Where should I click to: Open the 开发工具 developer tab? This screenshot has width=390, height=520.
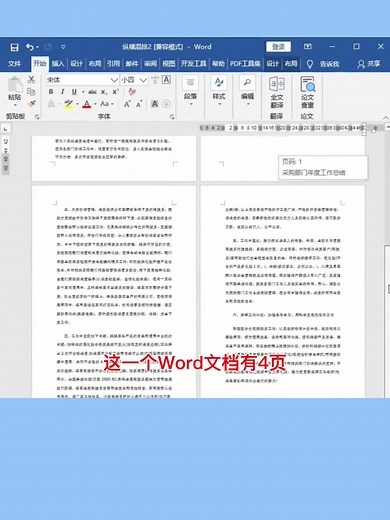(x=193, y=64)
